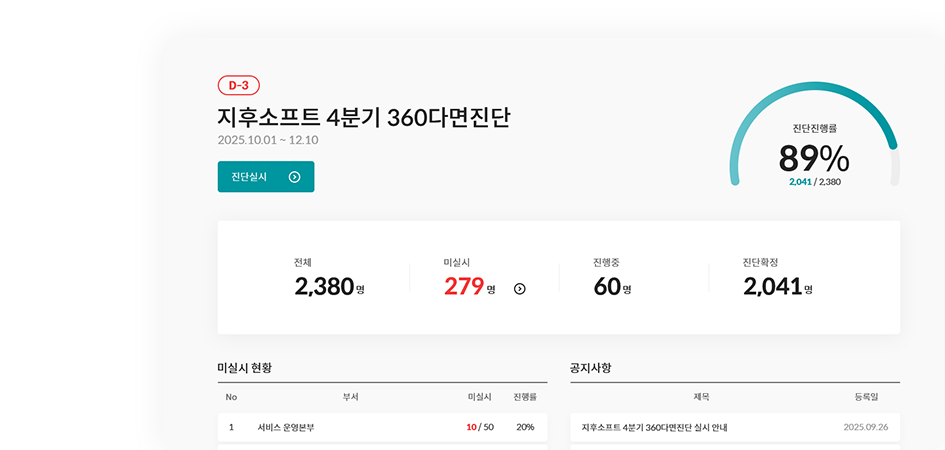Click the 20% progress value

[x=525, y=427]
